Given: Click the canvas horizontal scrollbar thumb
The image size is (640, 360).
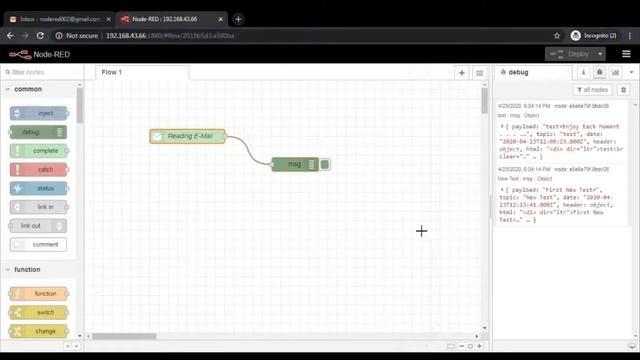Looking at the screenshot, I should pyautogui.click(x=124, y=336).
